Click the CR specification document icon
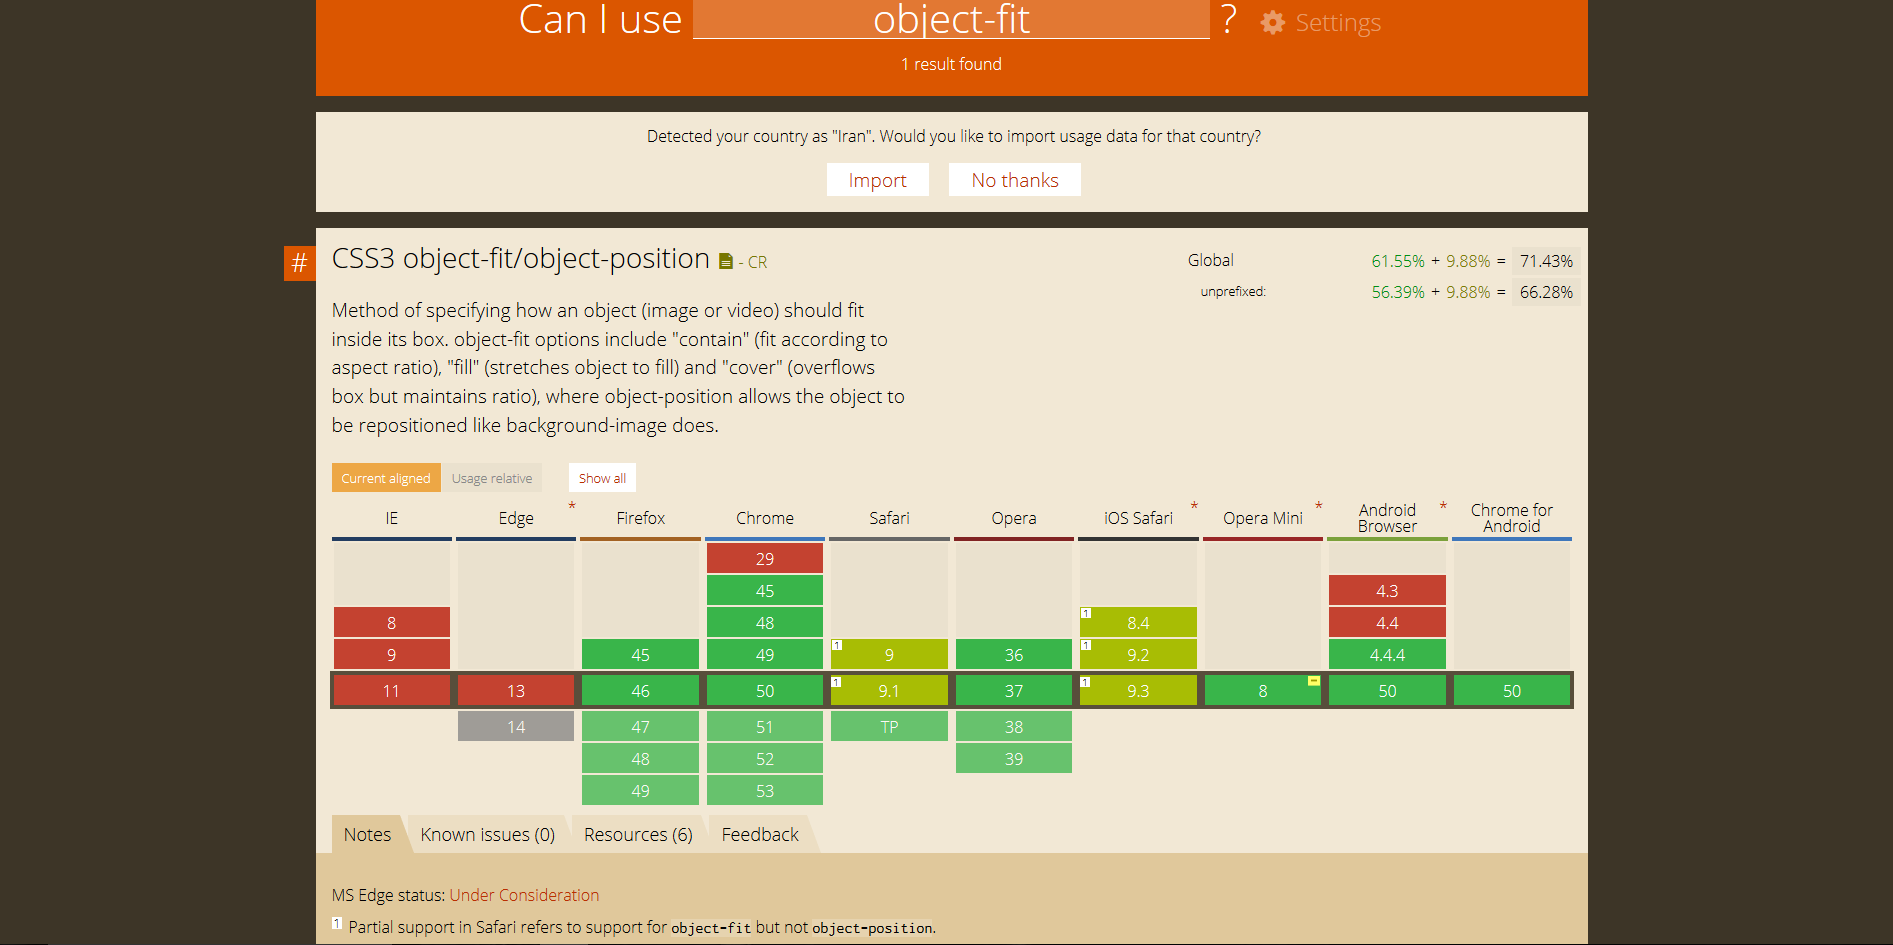The height and width of the screenshot is (945, 1893). [x=726, y=262]
